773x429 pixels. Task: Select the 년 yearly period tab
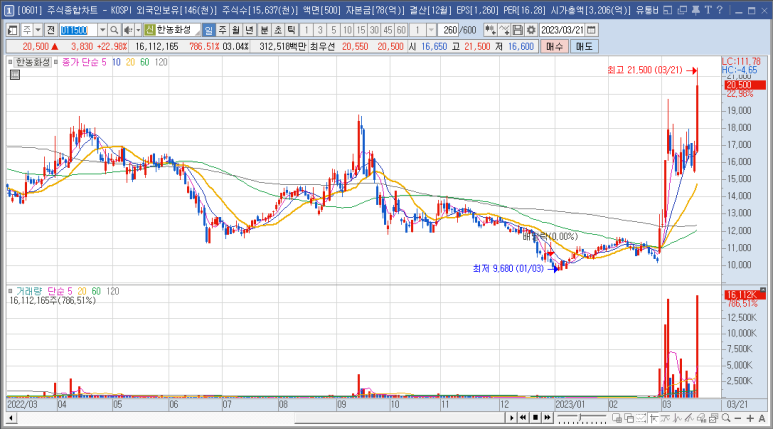[x=249, y=30]
